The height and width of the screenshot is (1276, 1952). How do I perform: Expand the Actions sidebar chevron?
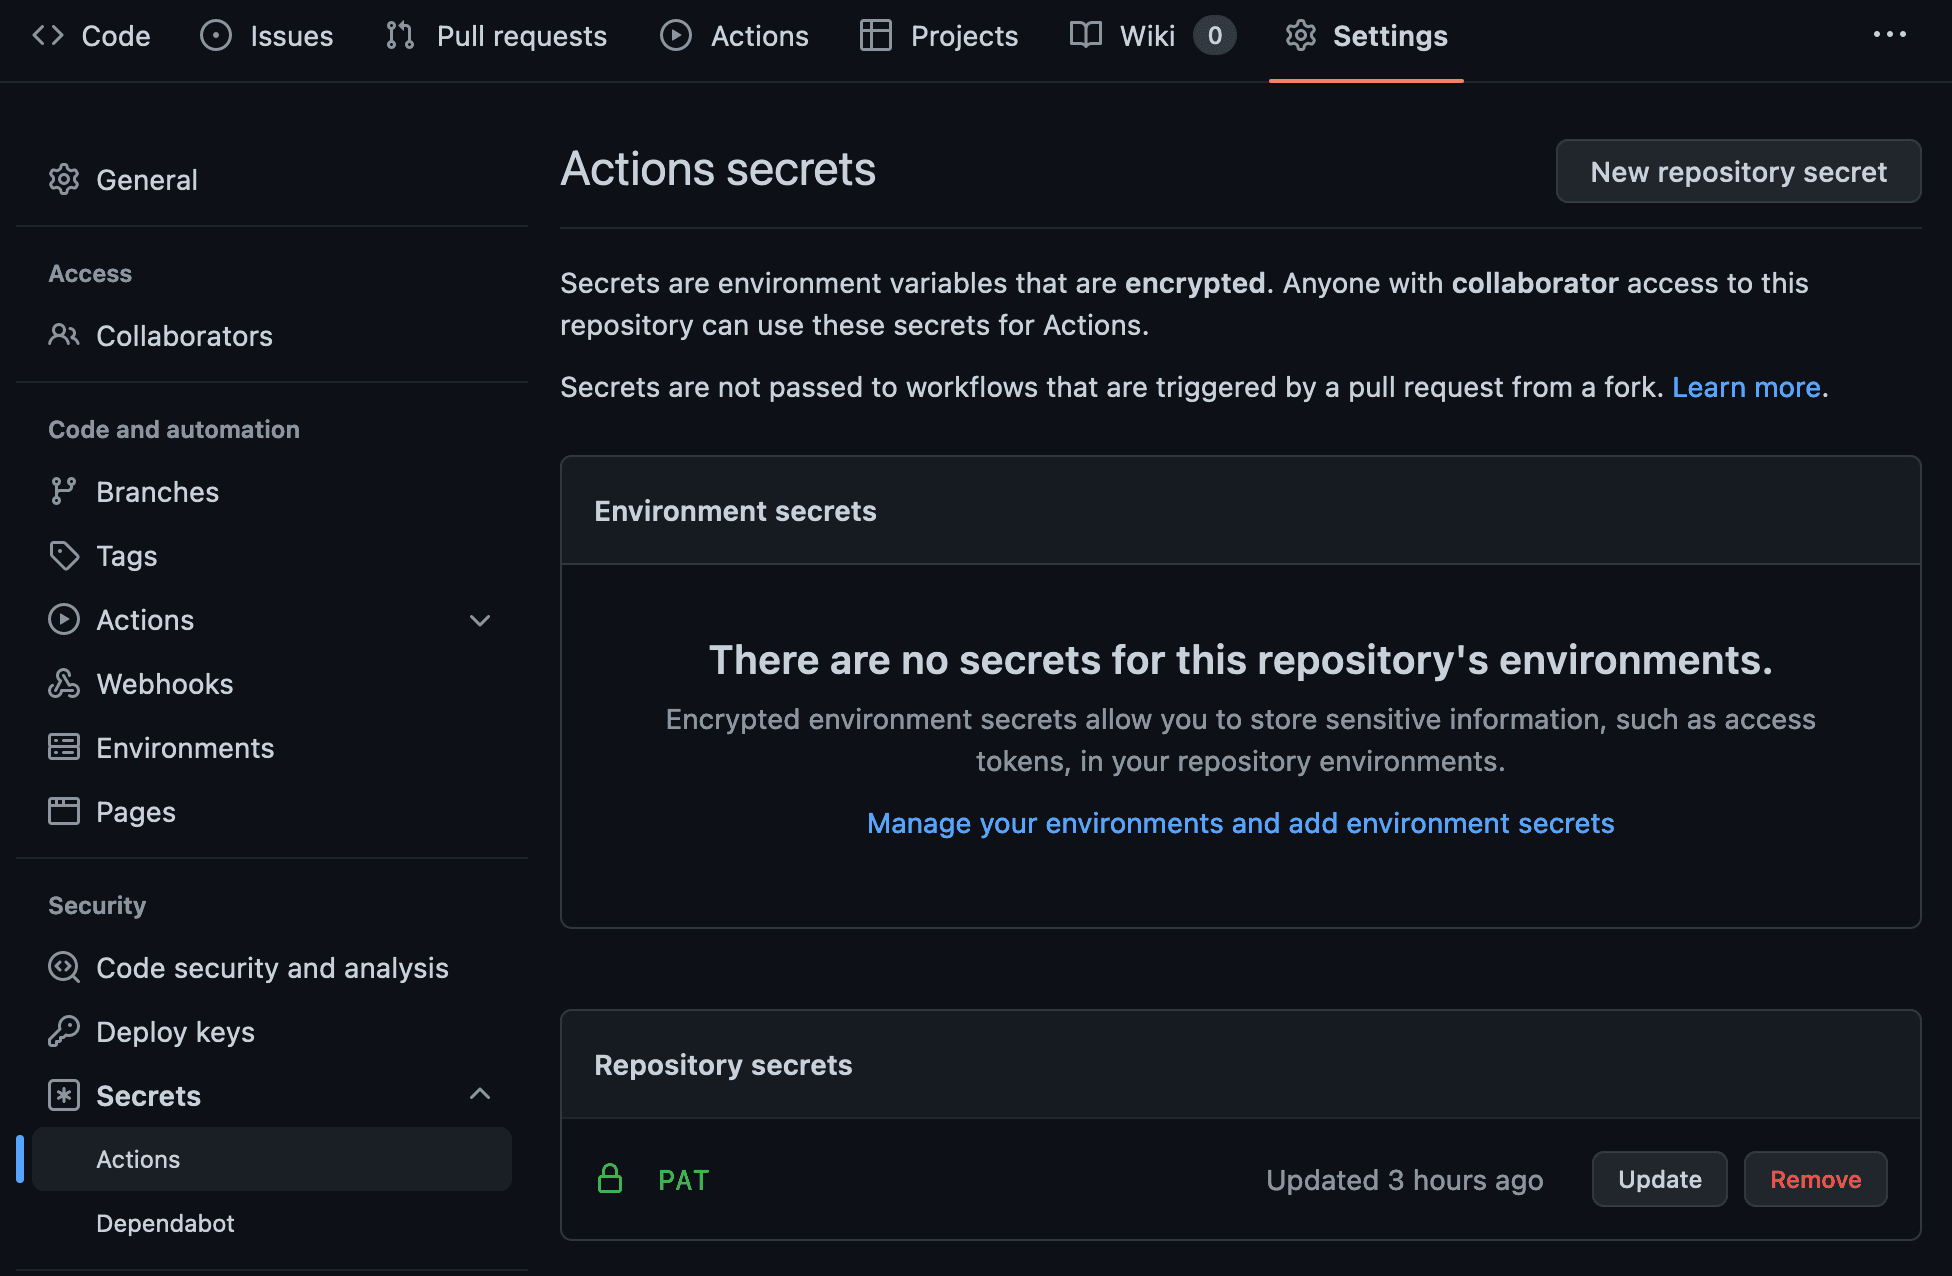pos(480,620)
